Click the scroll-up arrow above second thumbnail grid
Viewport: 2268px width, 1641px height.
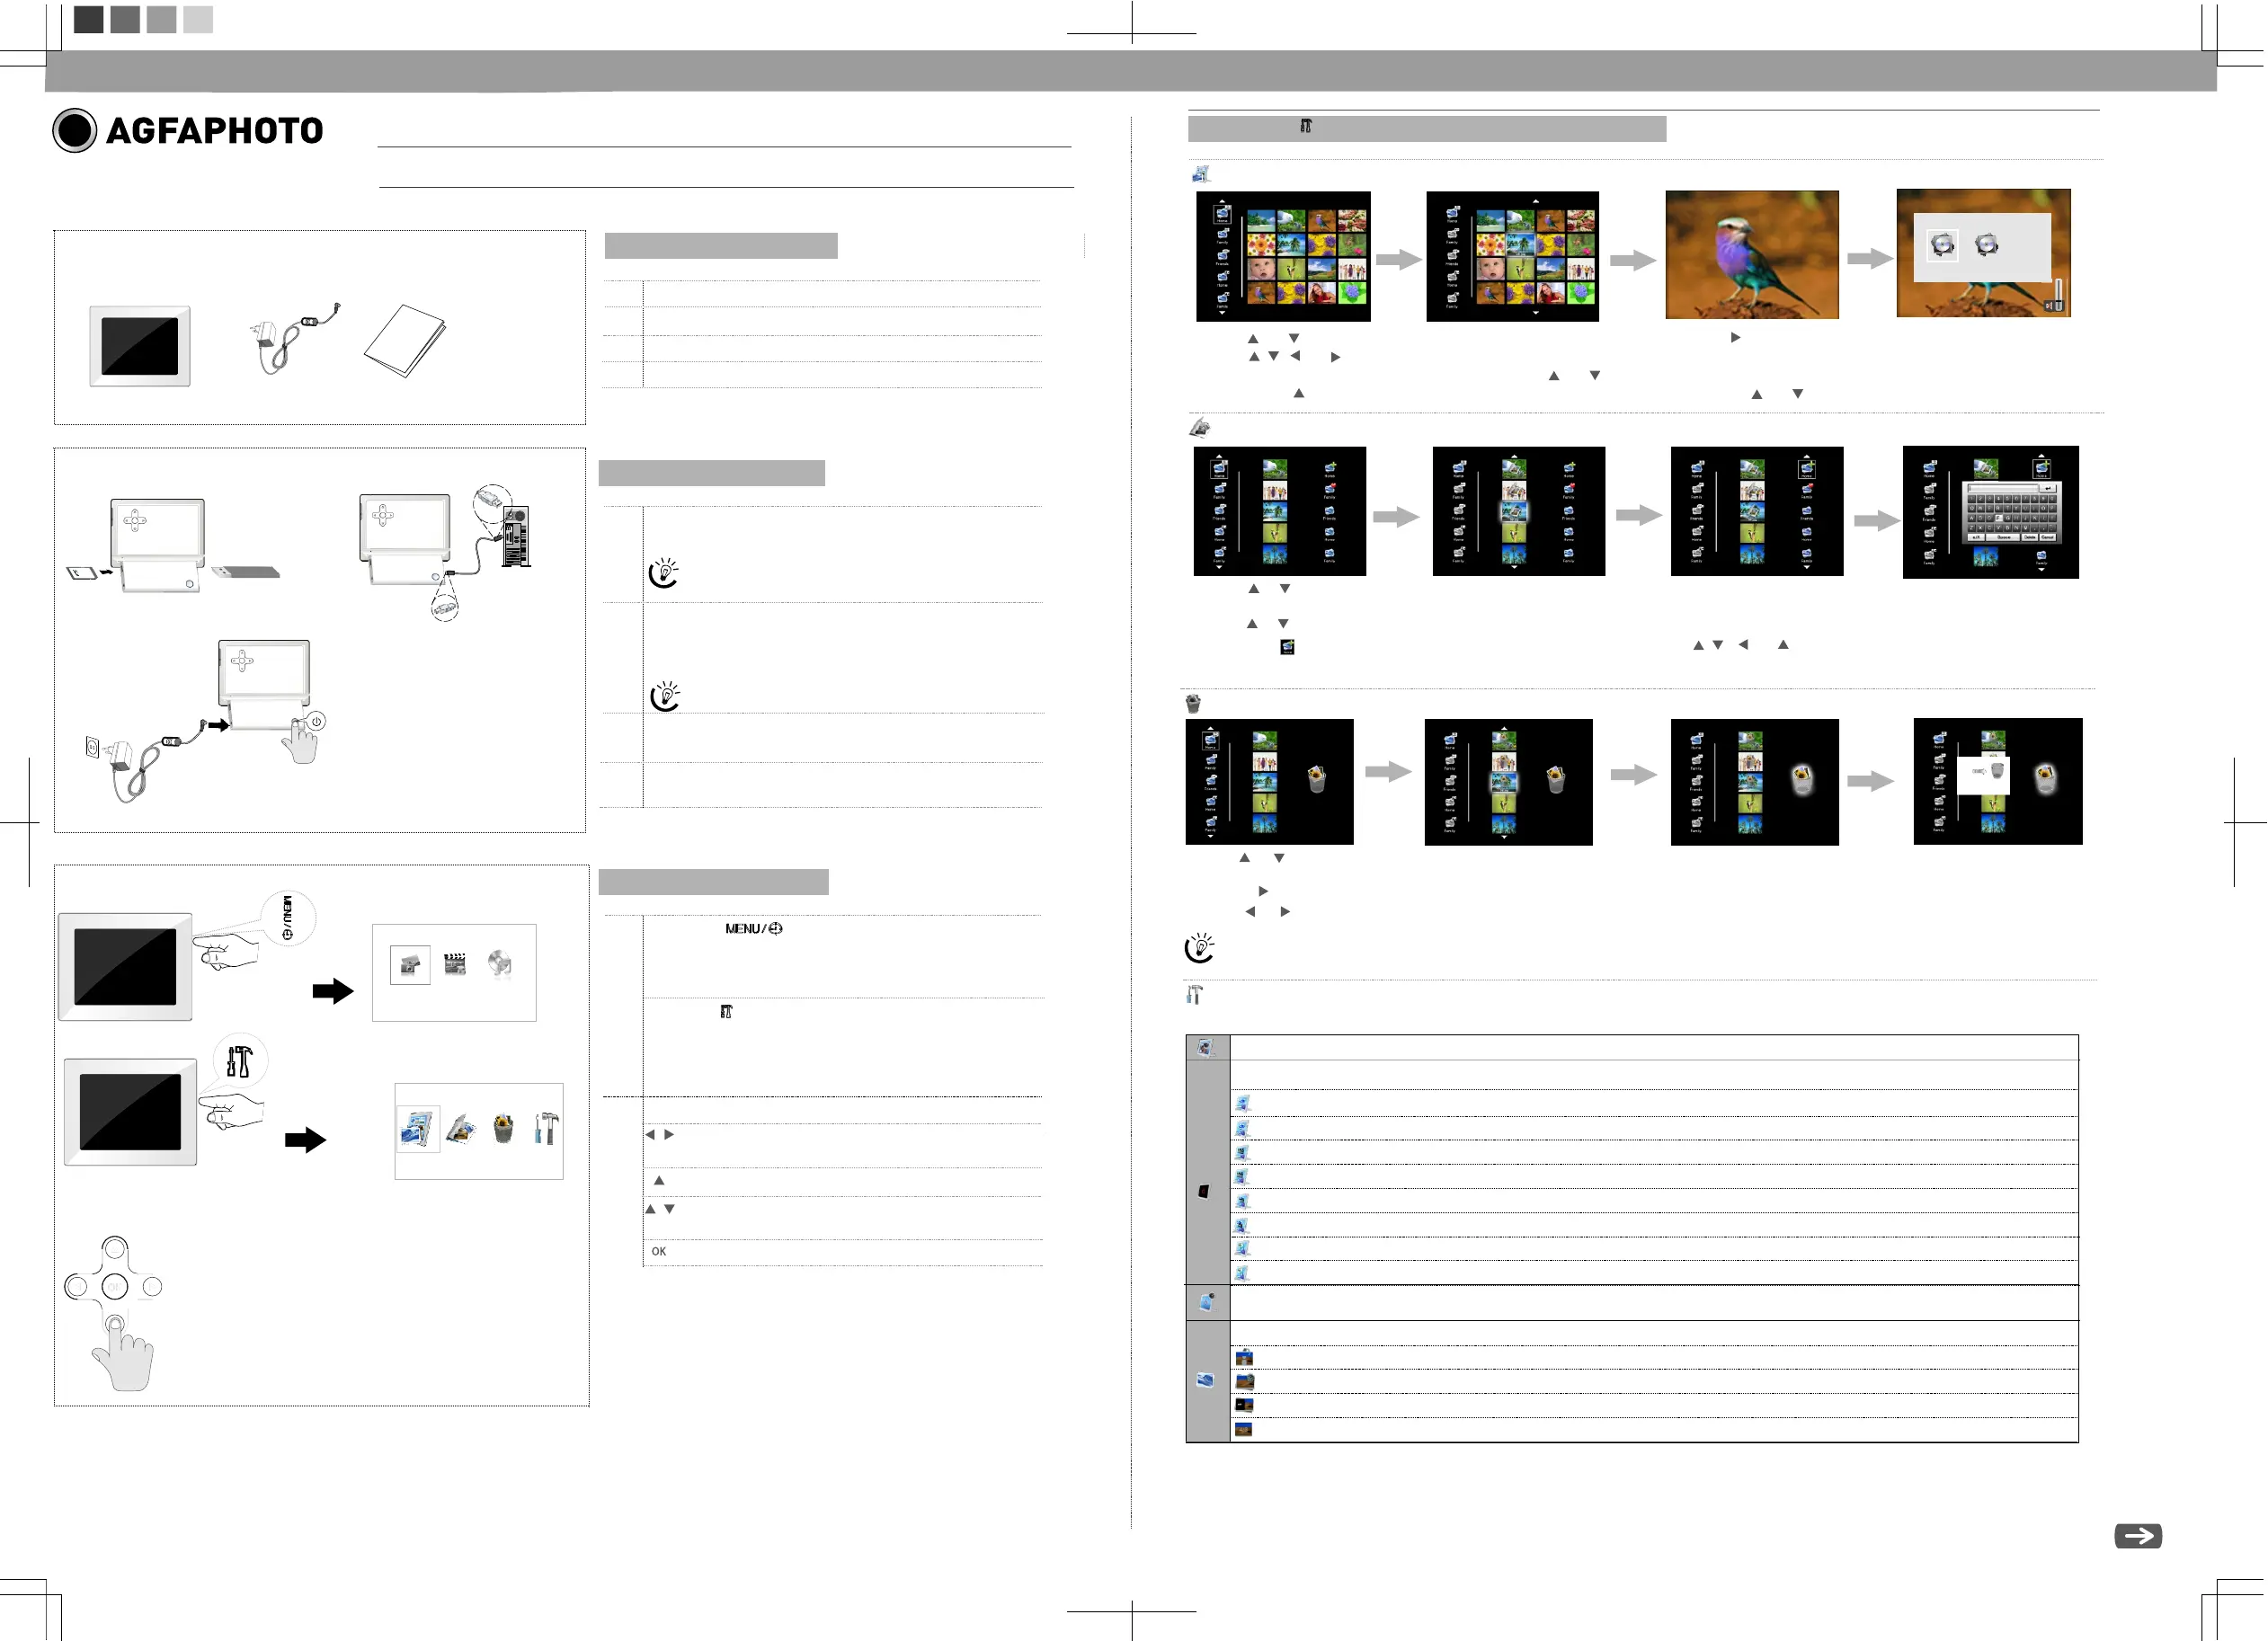coord(1536,201)
